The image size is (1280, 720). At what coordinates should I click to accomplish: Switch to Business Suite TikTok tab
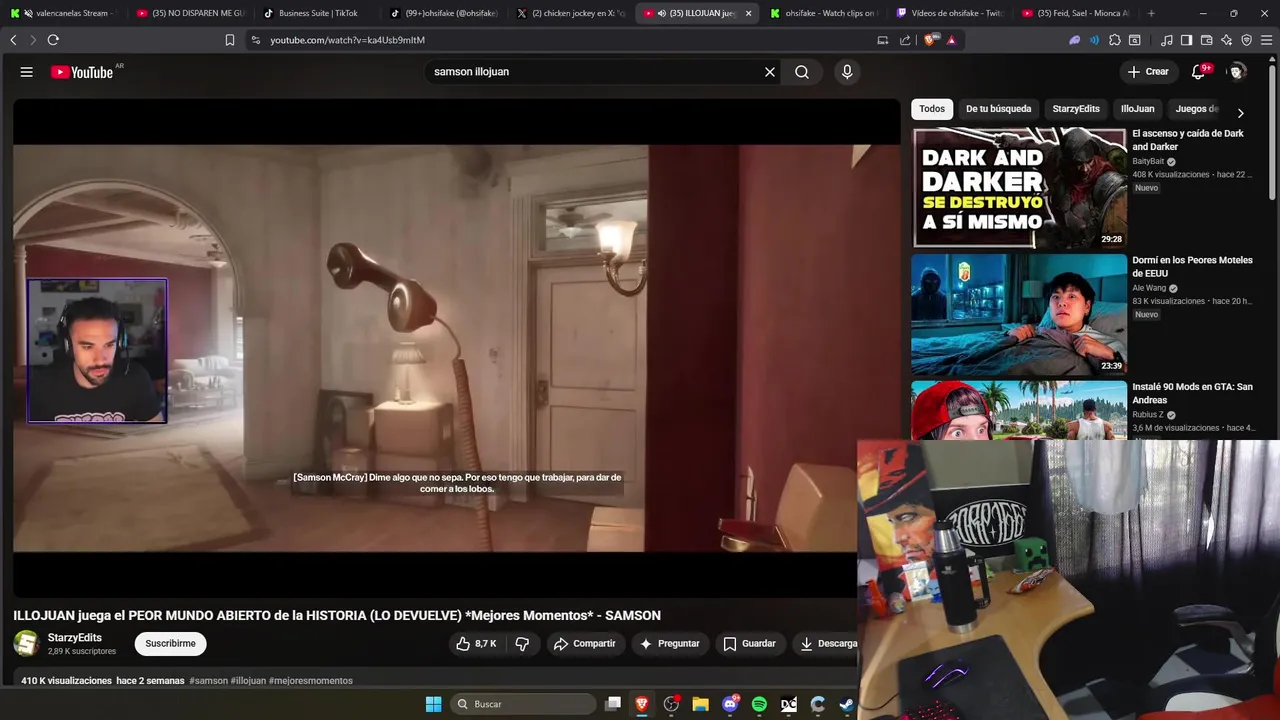[316, 13]
